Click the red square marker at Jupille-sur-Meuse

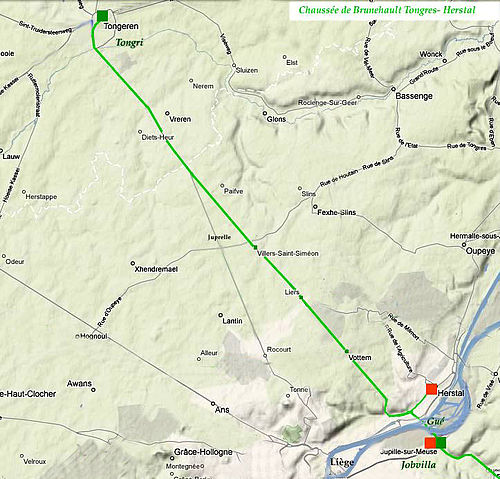[430, 443]
